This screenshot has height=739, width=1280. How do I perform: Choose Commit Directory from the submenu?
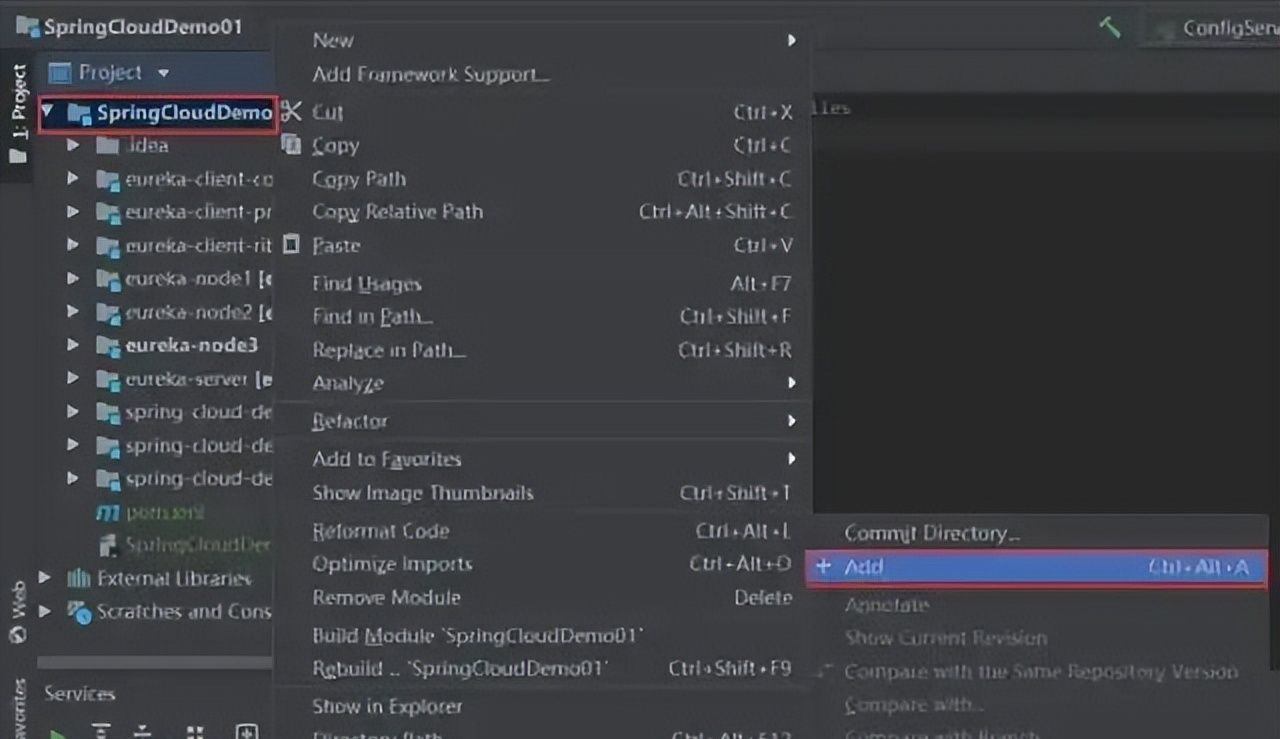931,533
